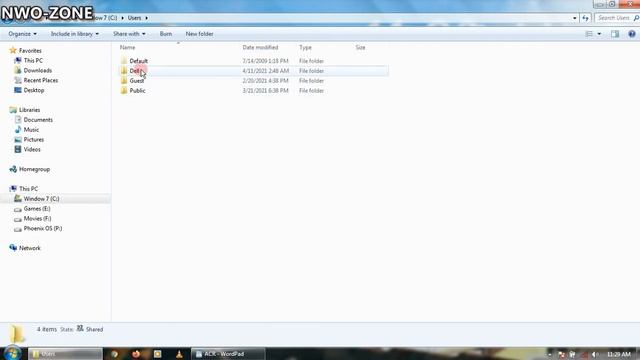This screenshot has height=360, width=640.
Task: Open the Phoenix OS (P:) drive
Action: (x=43, y=229)
